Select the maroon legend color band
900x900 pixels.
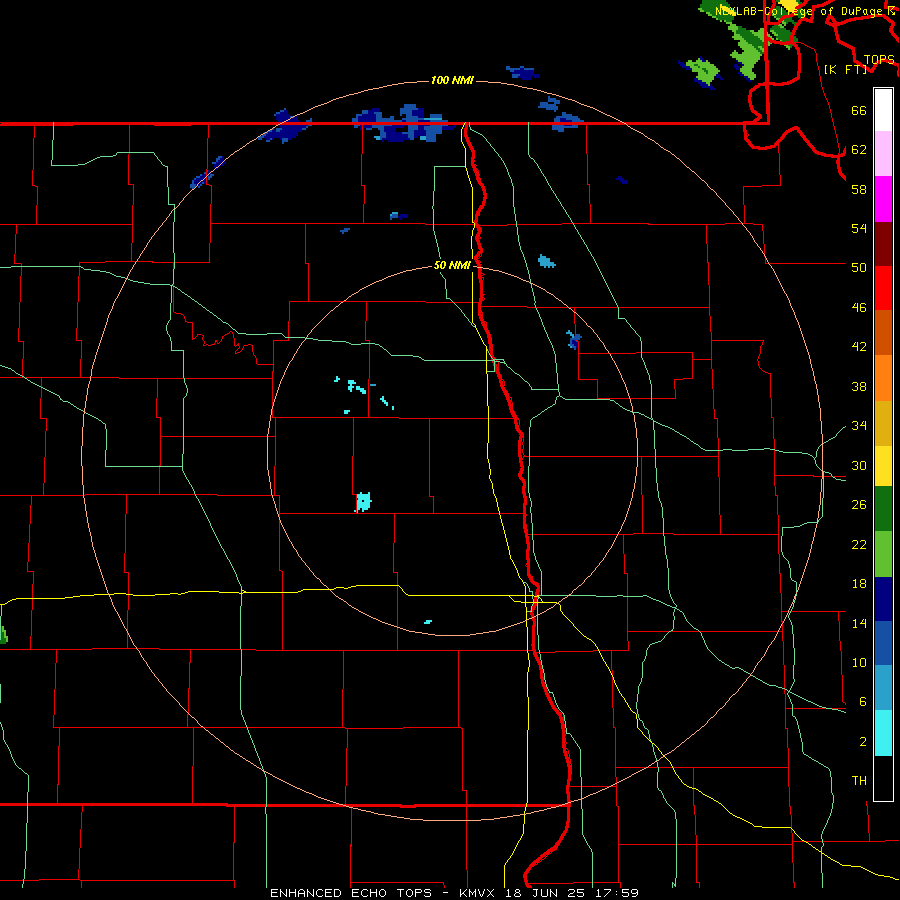click(883, 244)
